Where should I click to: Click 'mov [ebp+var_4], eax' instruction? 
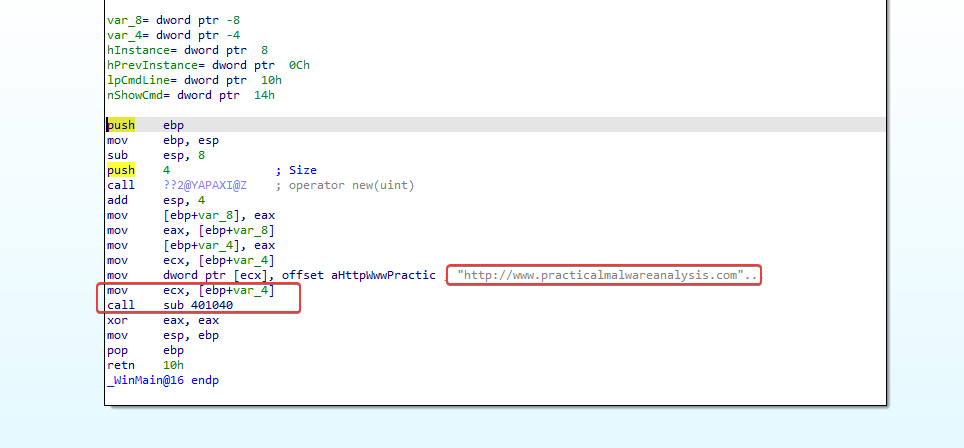click(x=191, y=245)
